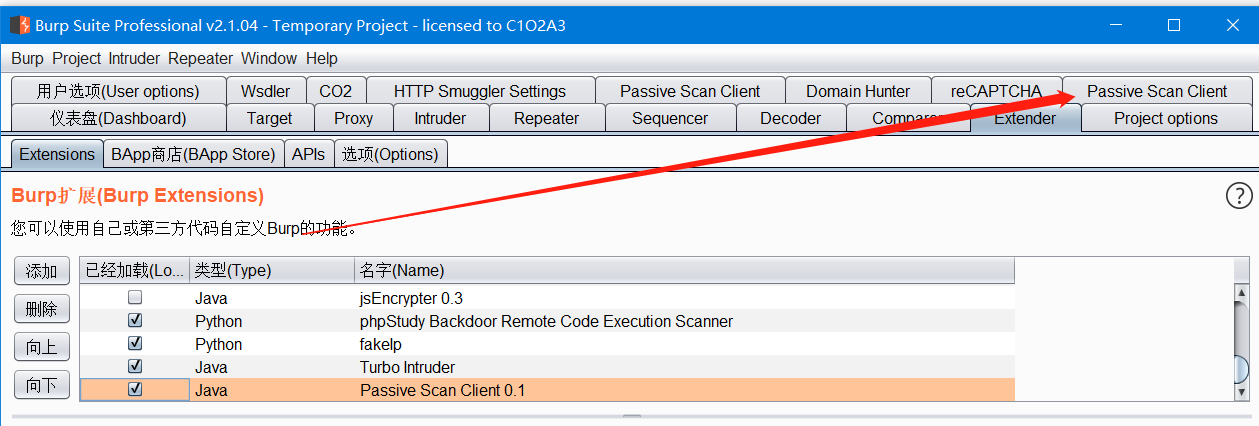Enable the jsEncrypter 0.3 extension checkbox
This screenshot has width=1259, height=426.
pyautogui.click(x=135, y=298)
